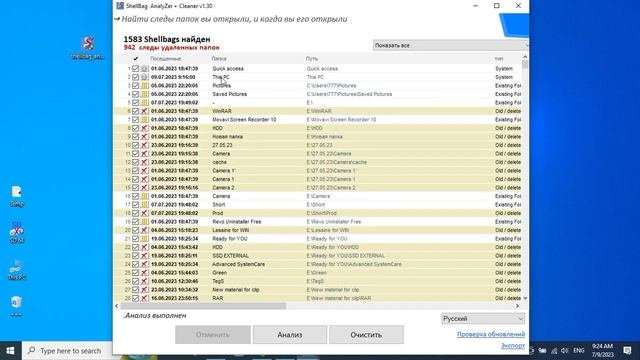Click the folder icon for Revo Uninstaller Free

(x=144, y=222)
